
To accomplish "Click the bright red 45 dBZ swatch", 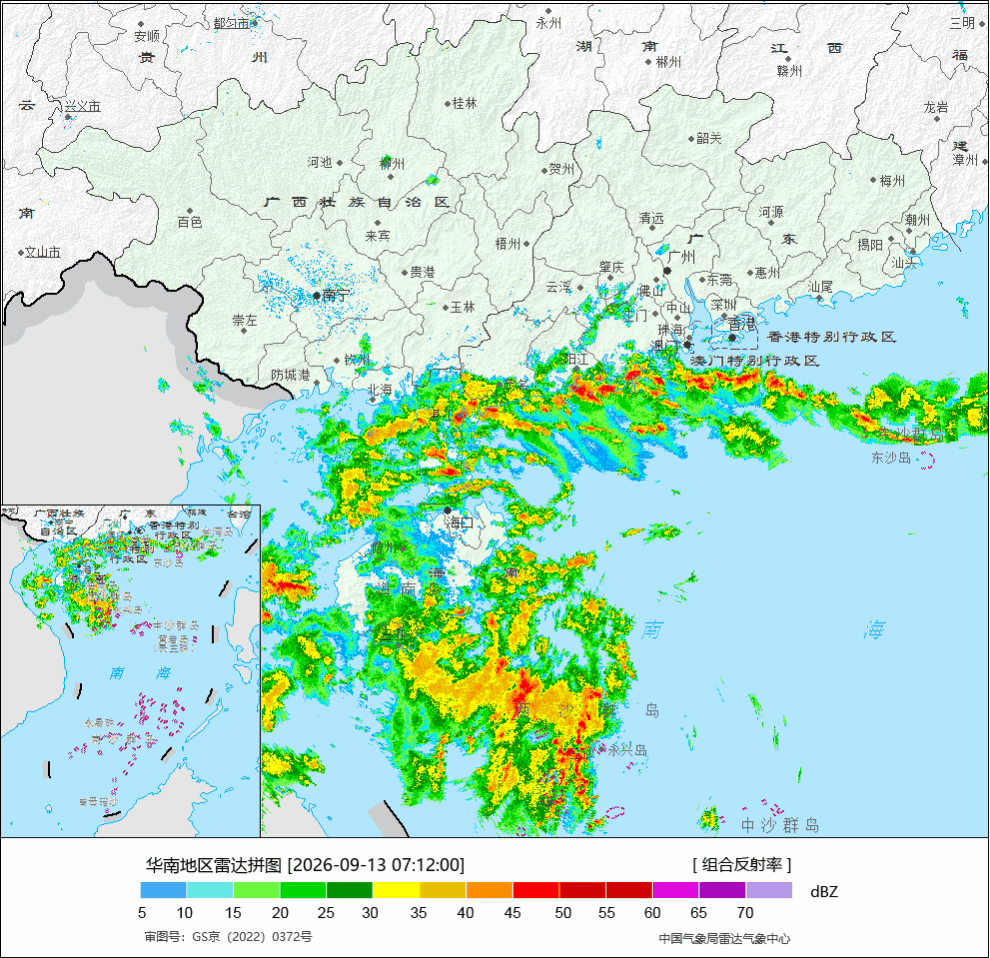I will tap(536, 890).
